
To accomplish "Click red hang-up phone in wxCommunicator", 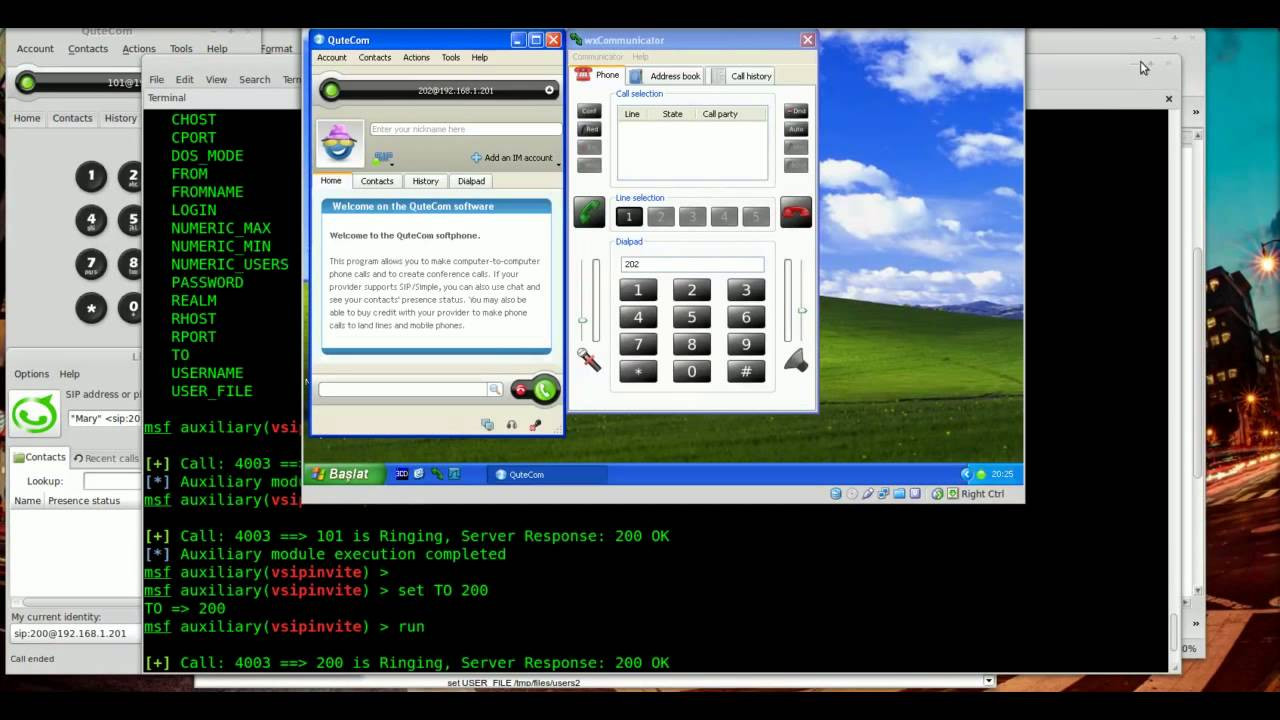I will pos(796,212).
